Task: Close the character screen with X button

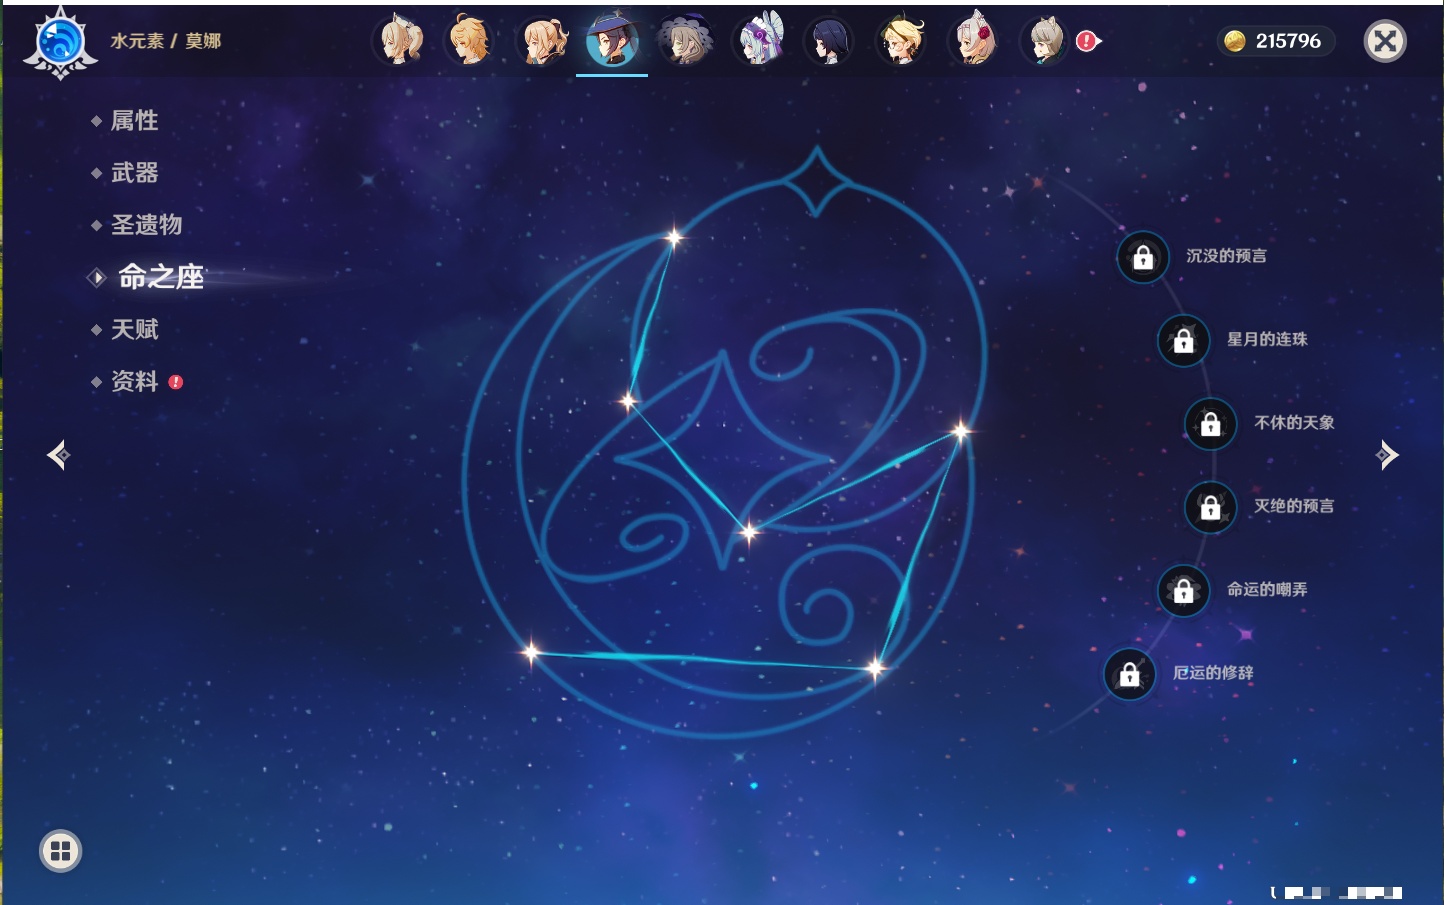Action: point(1385,41)
